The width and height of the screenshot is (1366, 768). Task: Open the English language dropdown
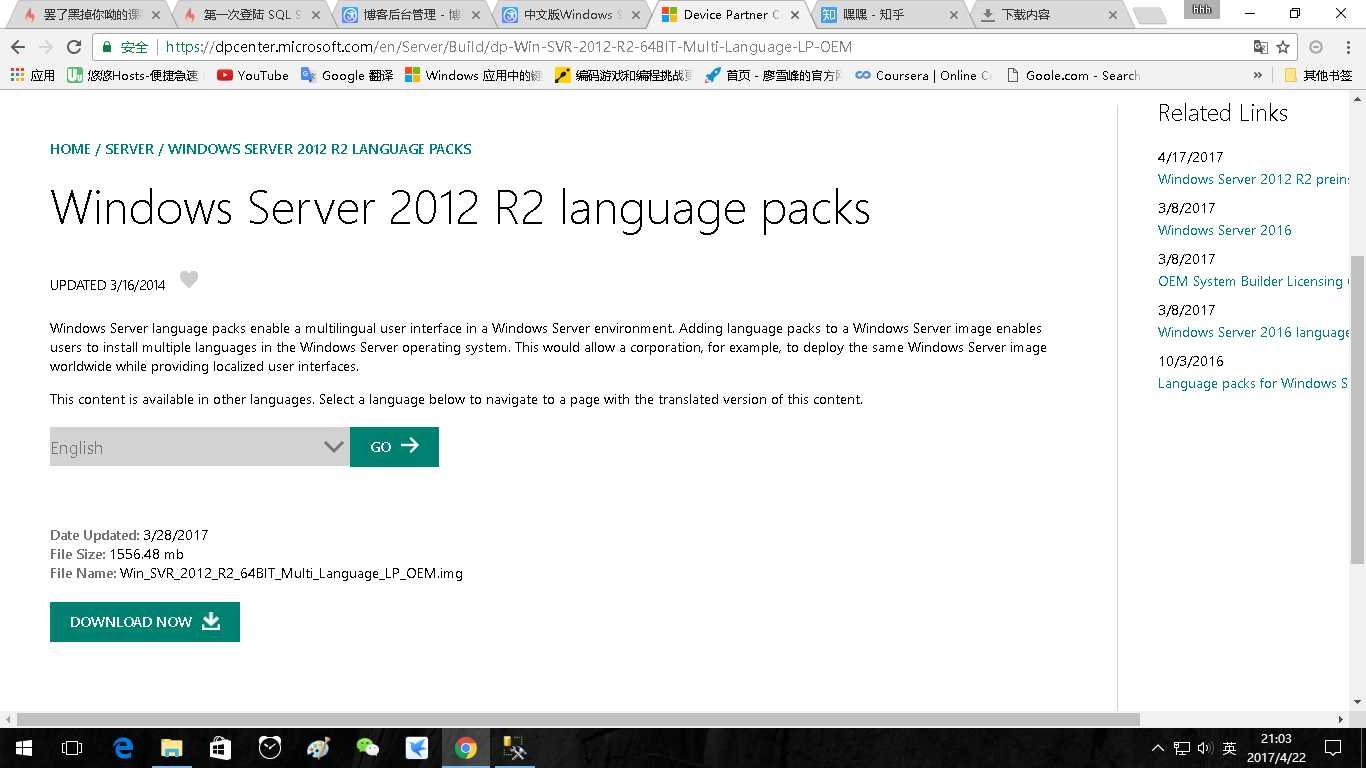(200, 447)
